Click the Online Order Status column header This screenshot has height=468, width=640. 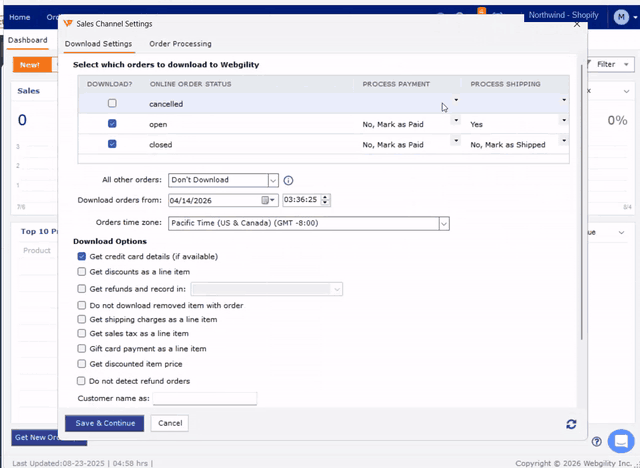coord(190,84)
